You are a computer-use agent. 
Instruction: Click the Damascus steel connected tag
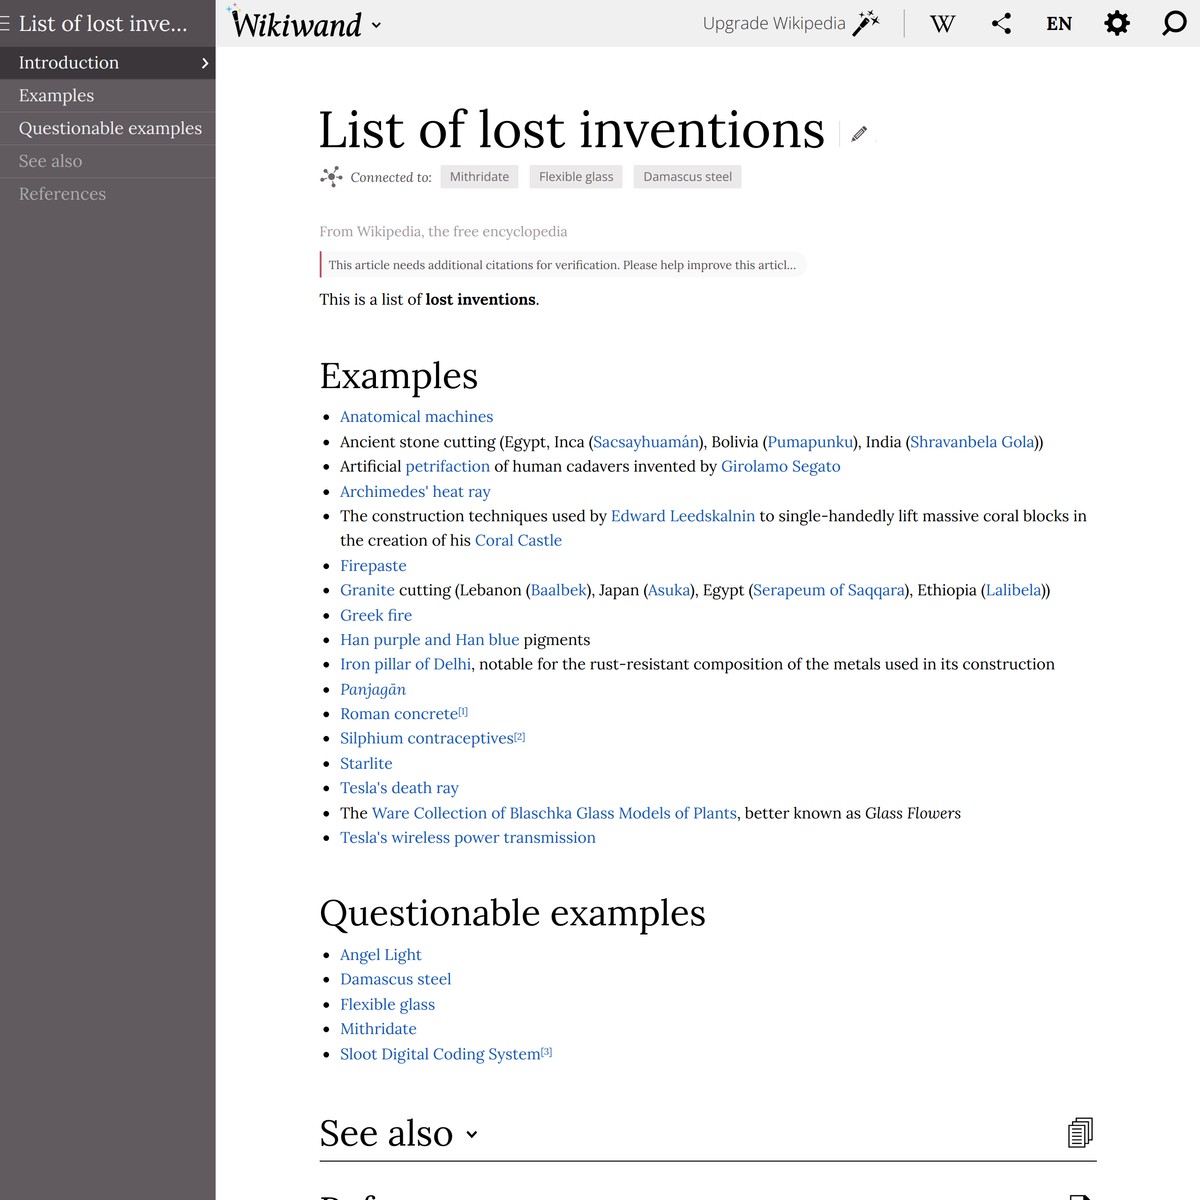[x=687, y=177]
